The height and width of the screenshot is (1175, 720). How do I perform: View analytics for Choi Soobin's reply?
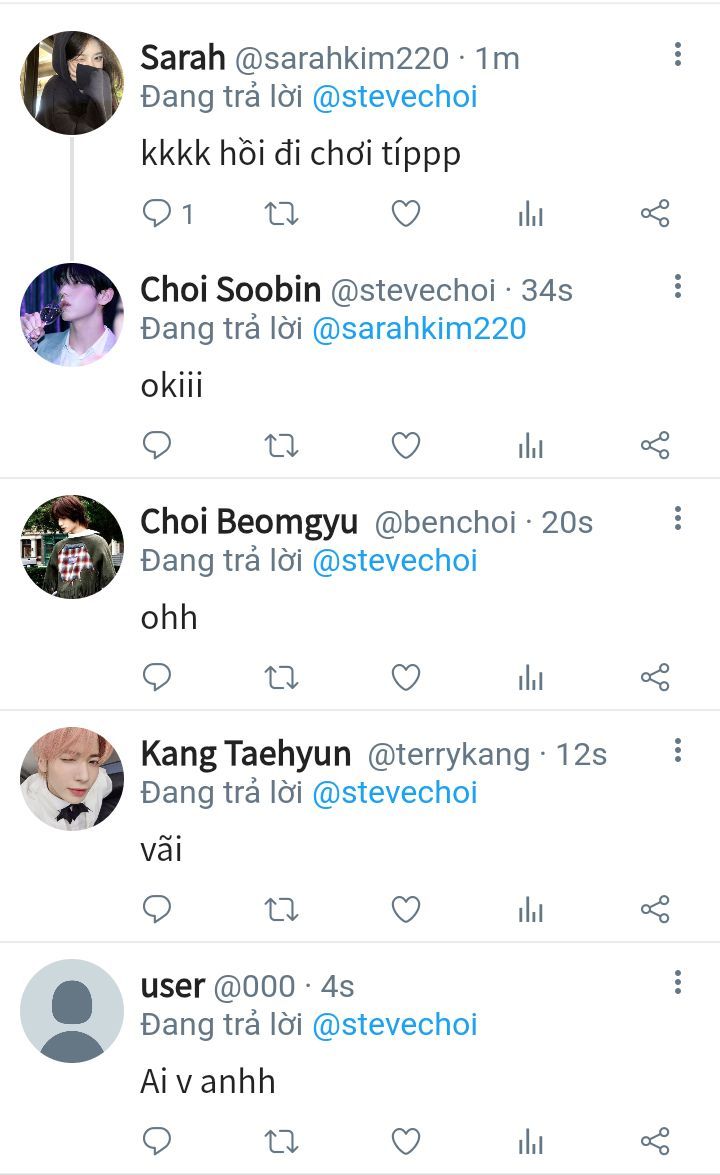[x=530, y=445]
